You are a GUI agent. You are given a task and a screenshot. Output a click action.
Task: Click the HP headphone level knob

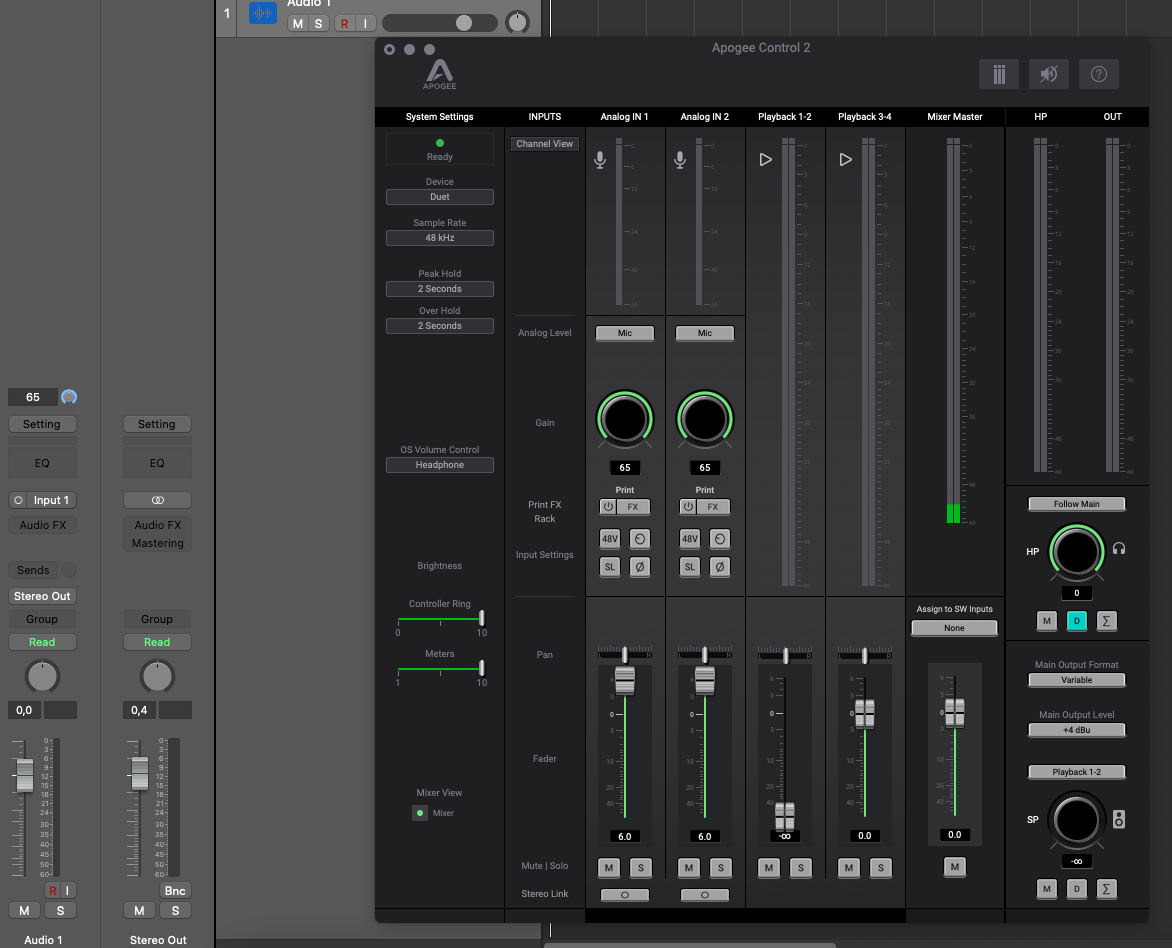click(1076, 553)
